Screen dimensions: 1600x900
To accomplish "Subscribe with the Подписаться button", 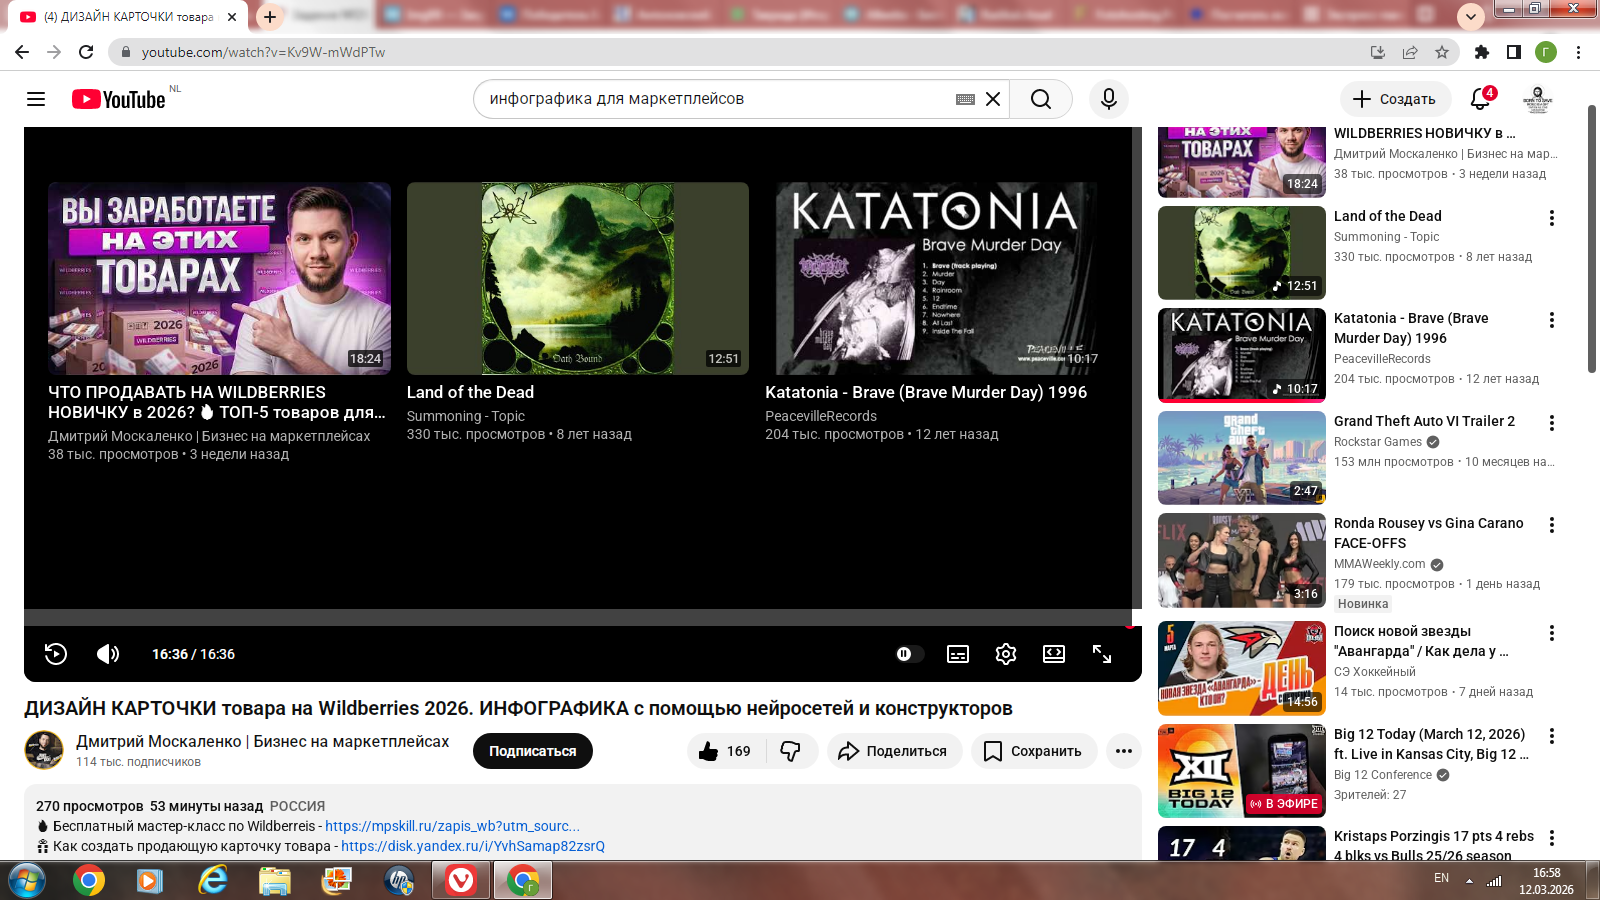I will point(533,751).
